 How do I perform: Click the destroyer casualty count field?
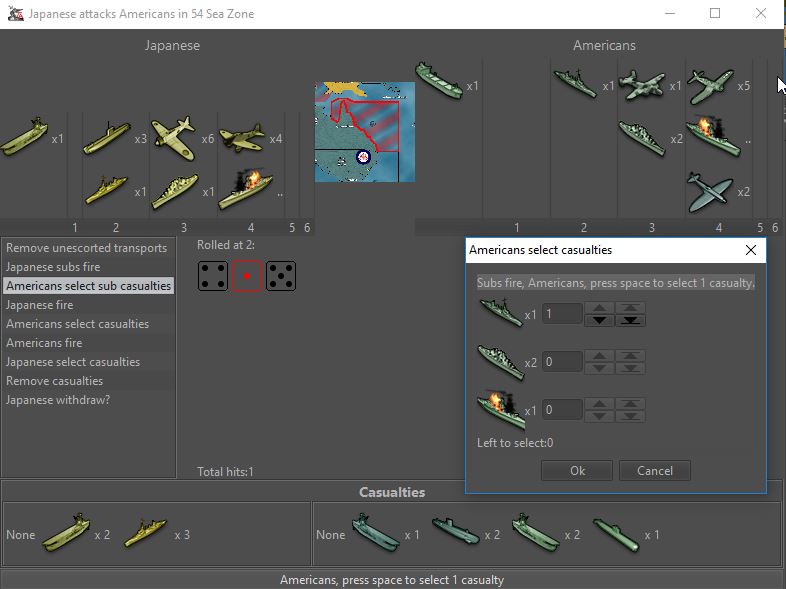pos(562,314)
